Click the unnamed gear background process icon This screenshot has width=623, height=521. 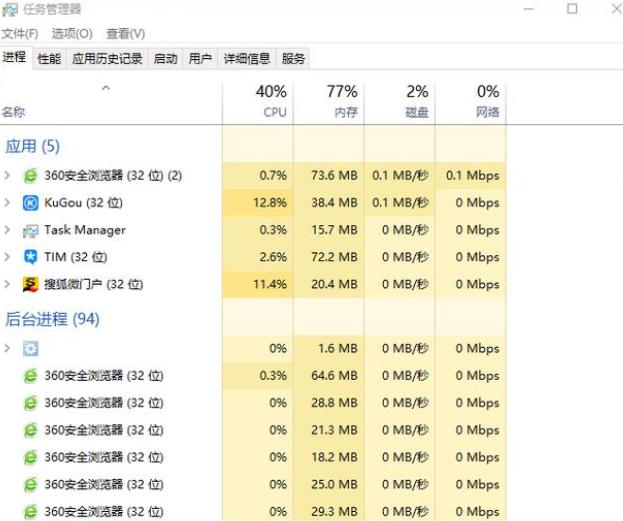click(x=31, y=349)
